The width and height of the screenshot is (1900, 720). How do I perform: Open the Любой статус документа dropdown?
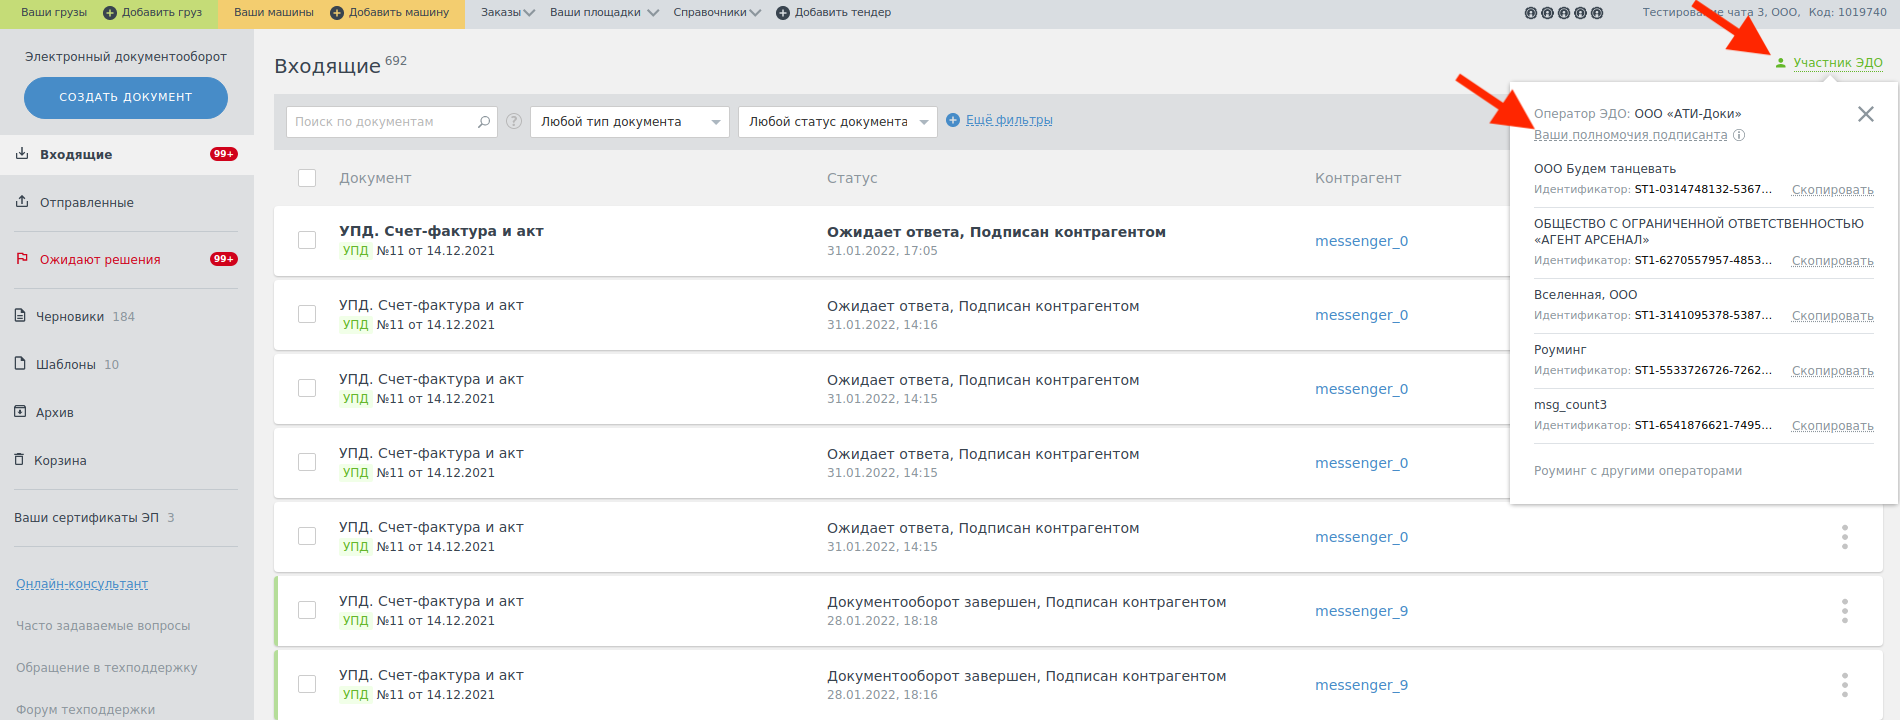pos(838,122)
